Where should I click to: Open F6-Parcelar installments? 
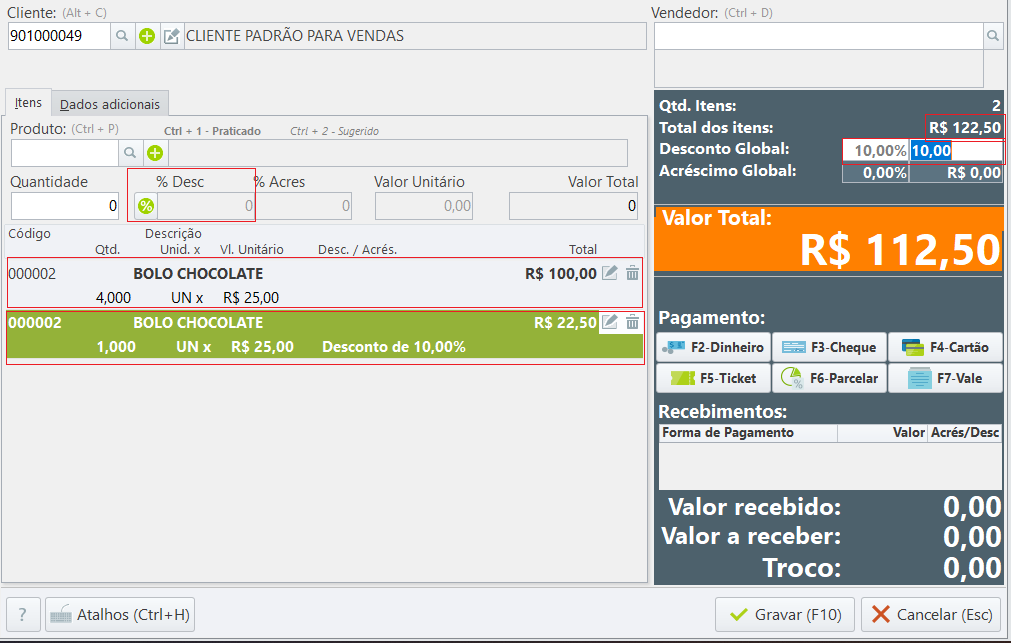(x=829, y=378)
